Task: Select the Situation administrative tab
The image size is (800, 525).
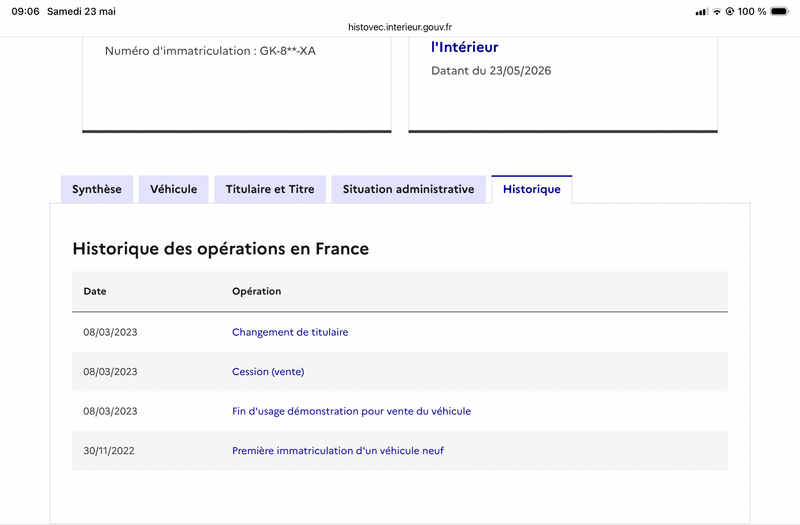Action: [x=408, y=189]
